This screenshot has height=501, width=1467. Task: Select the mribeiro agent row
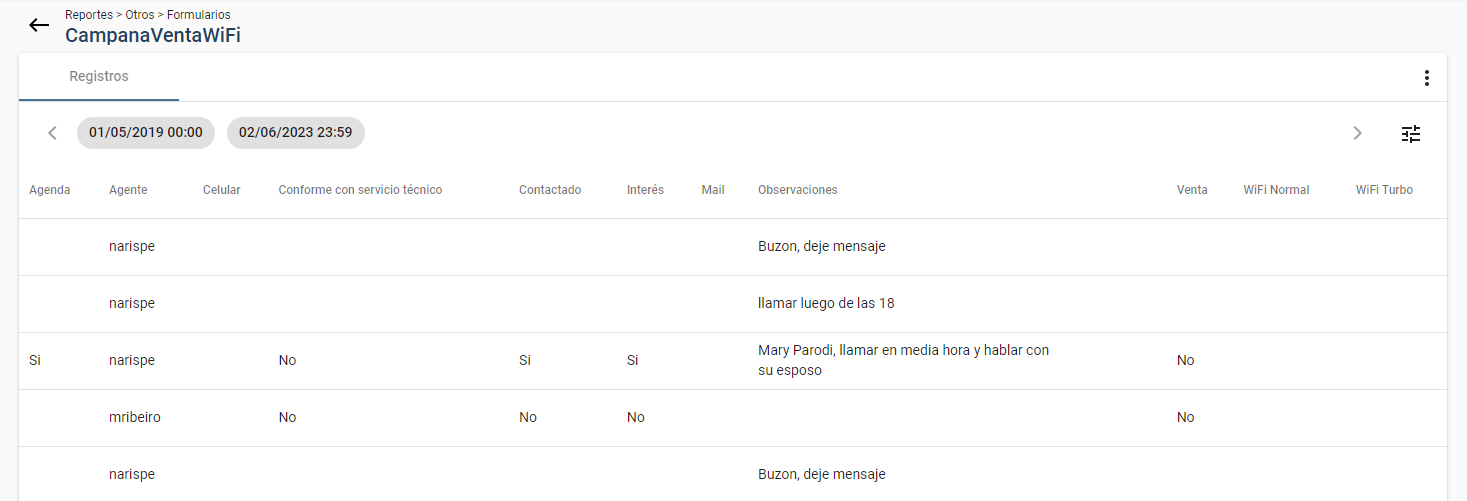[x=733, y=418]
